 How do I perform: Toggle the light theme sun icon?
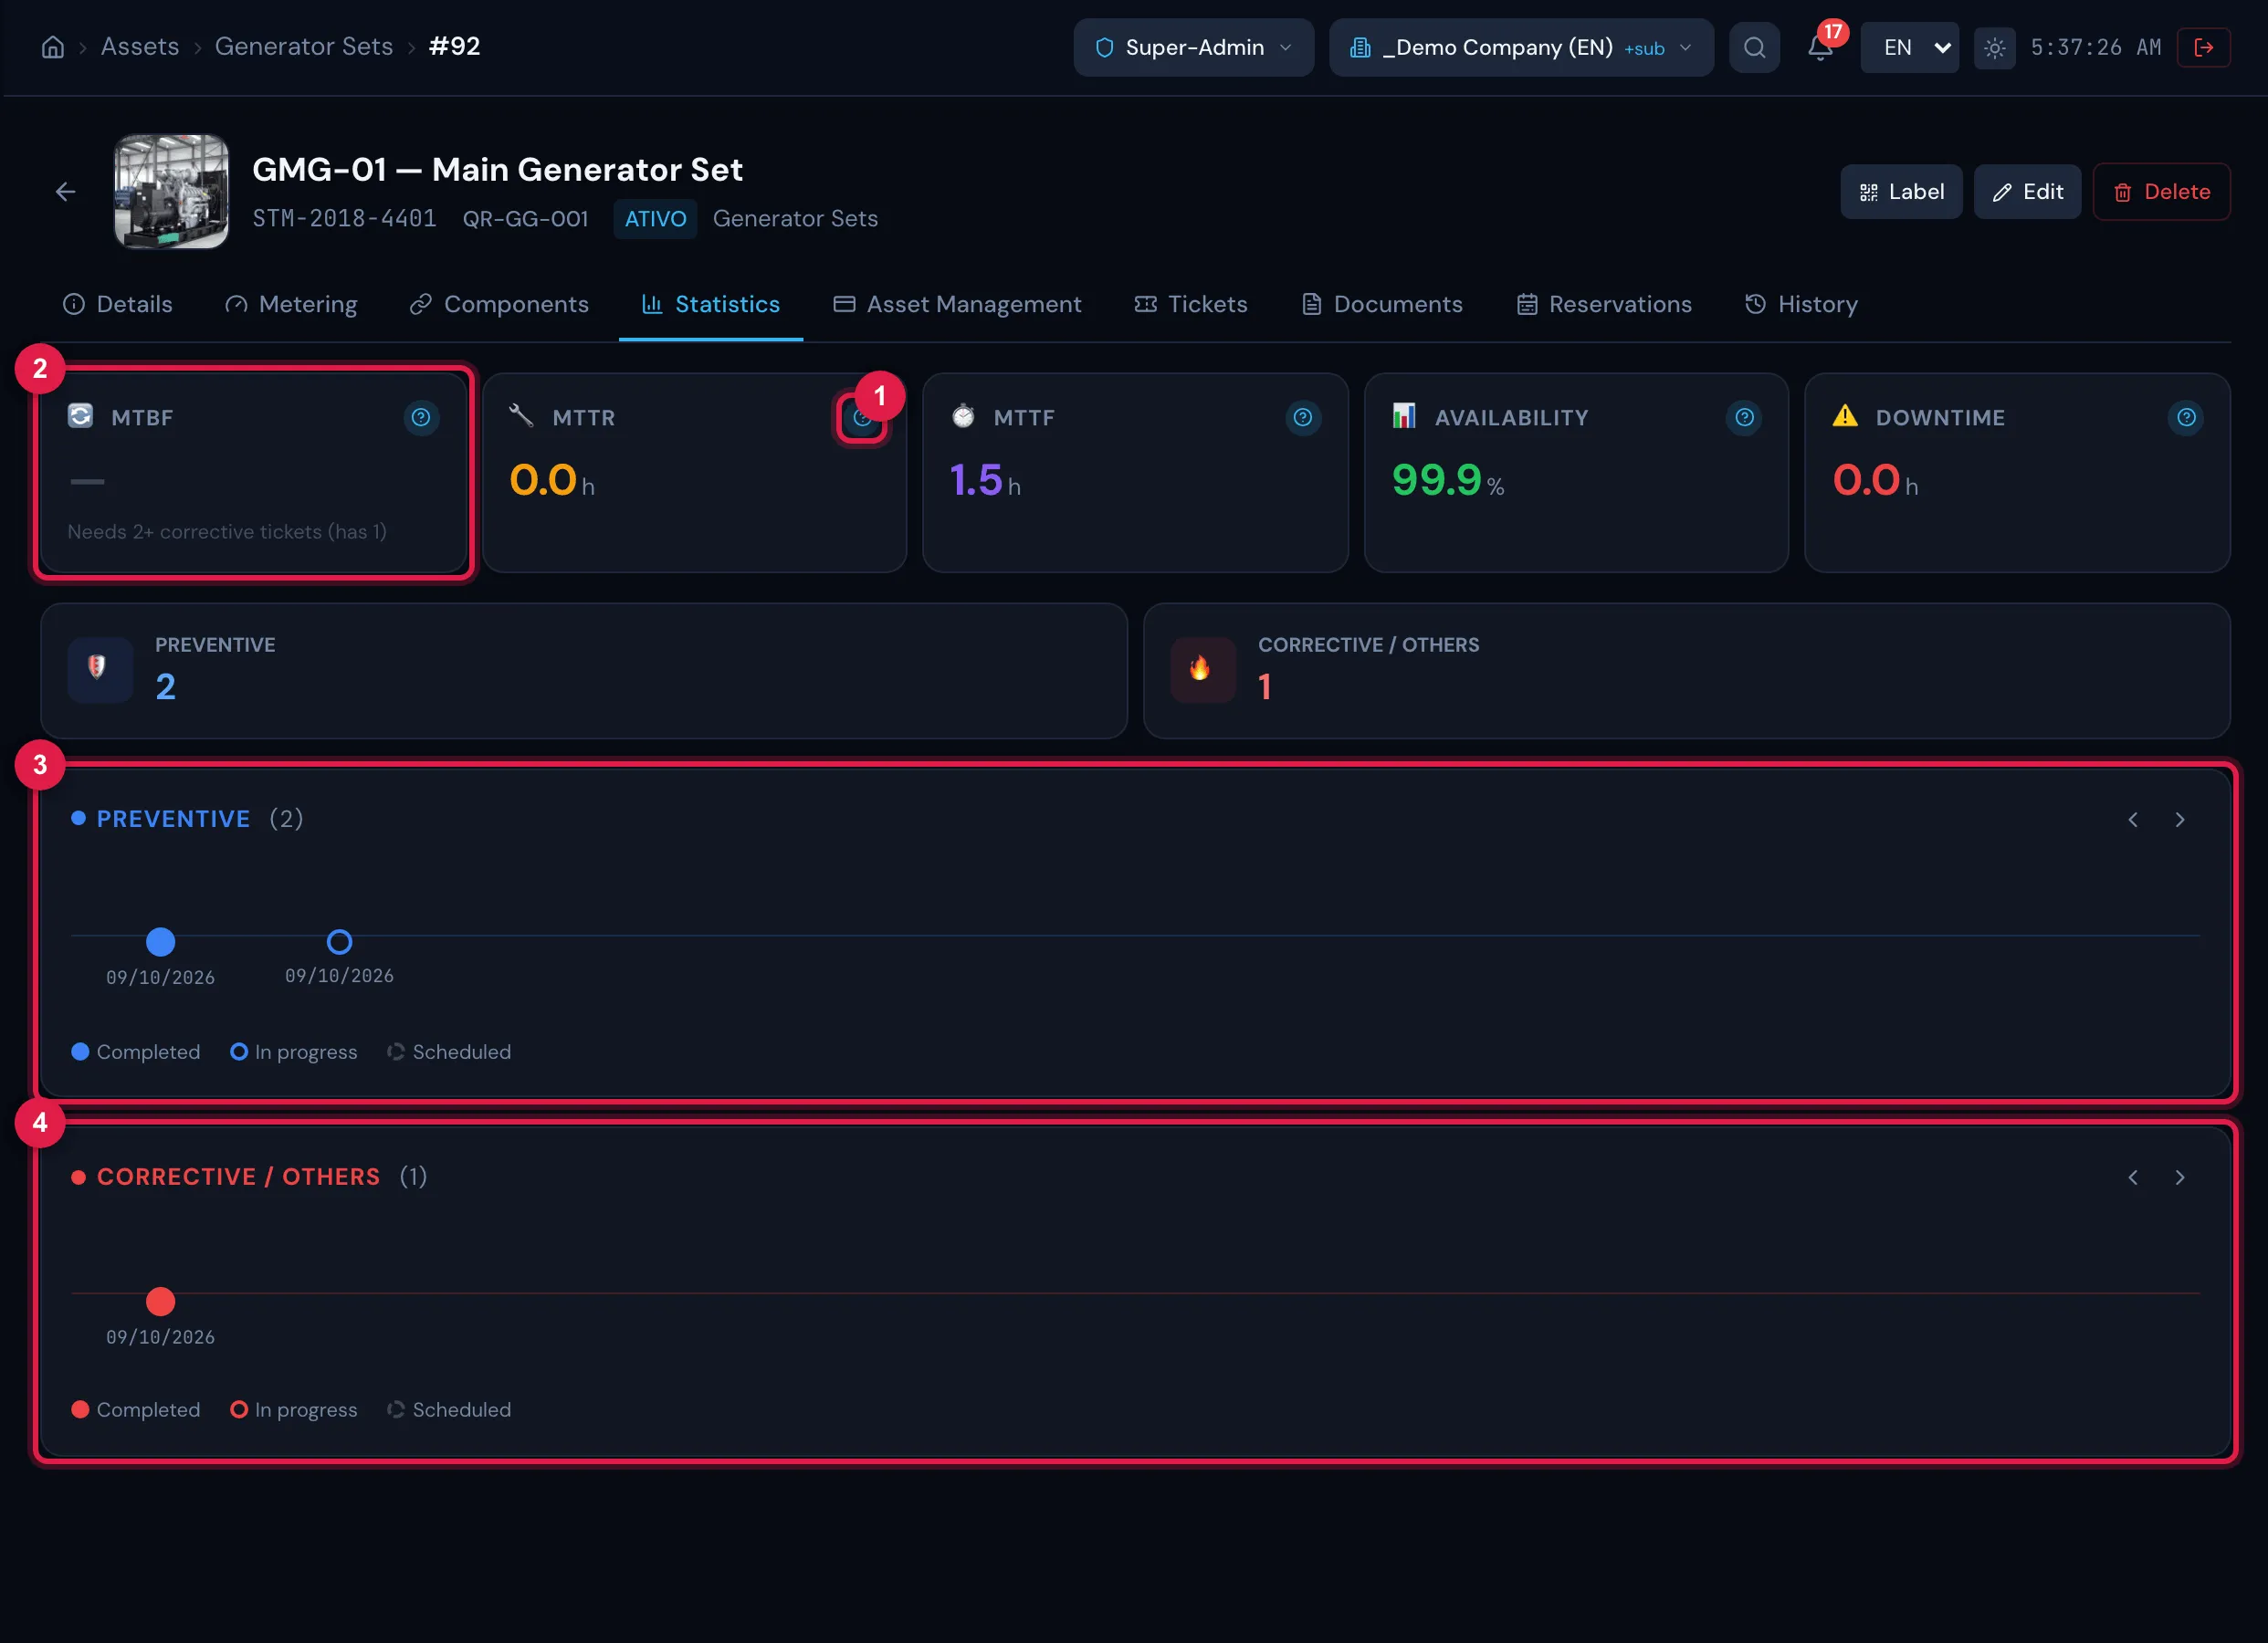[x=1994, y=48]
